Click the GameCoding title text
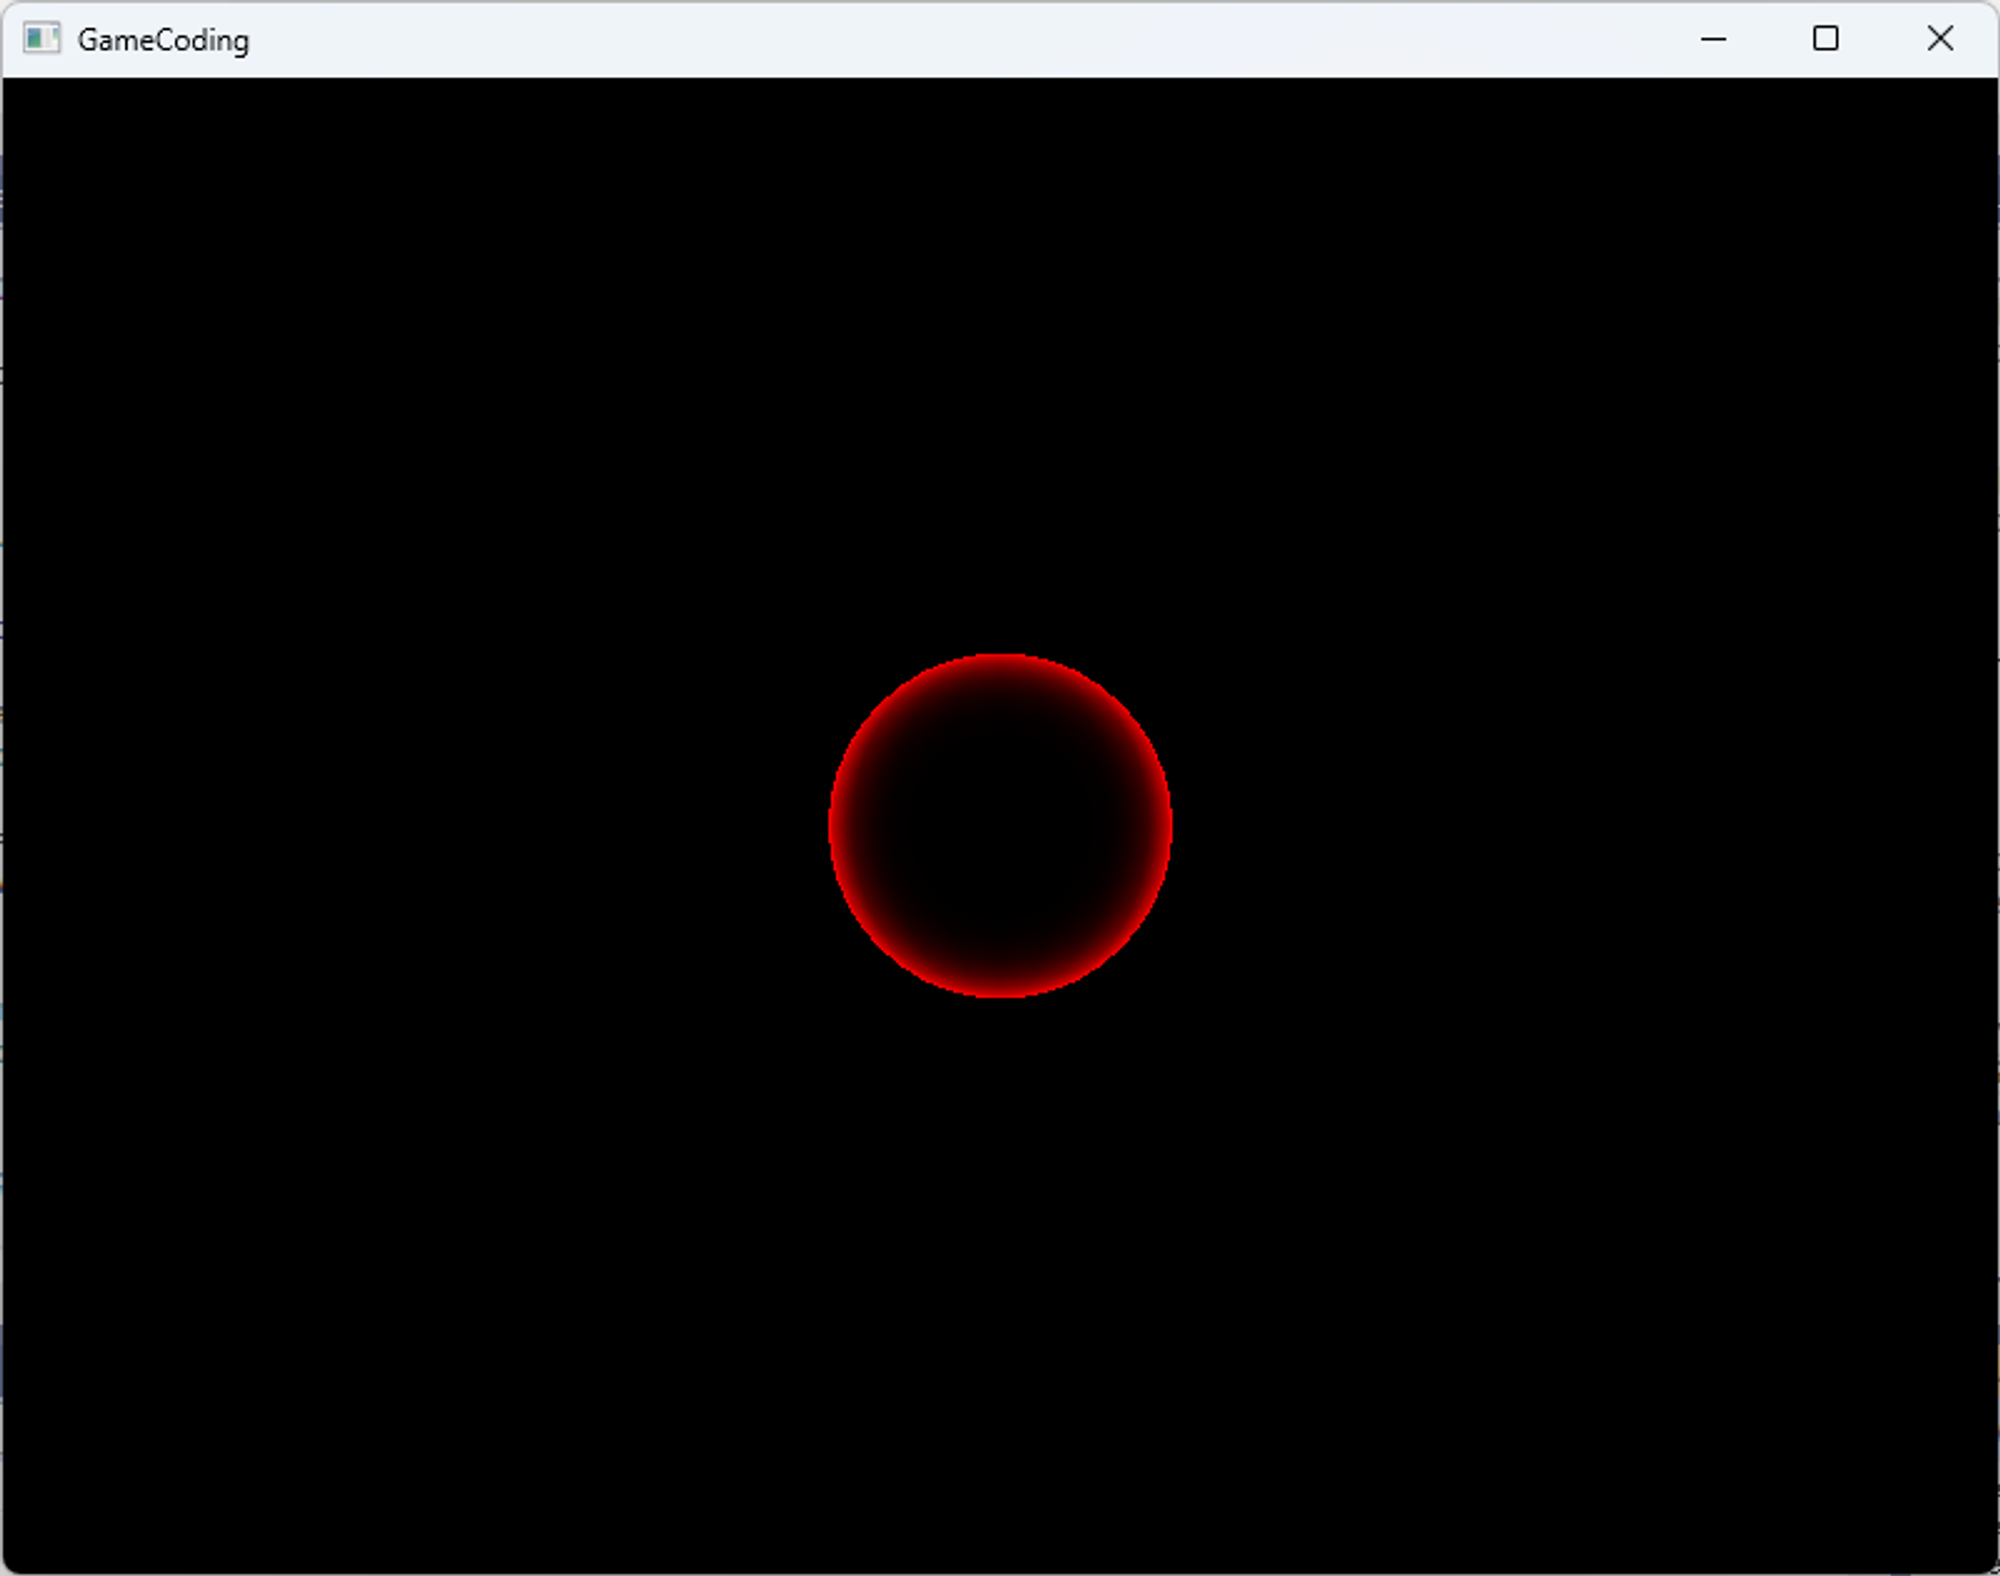This screenshot has height=1576, width=2000. (163, 40)
